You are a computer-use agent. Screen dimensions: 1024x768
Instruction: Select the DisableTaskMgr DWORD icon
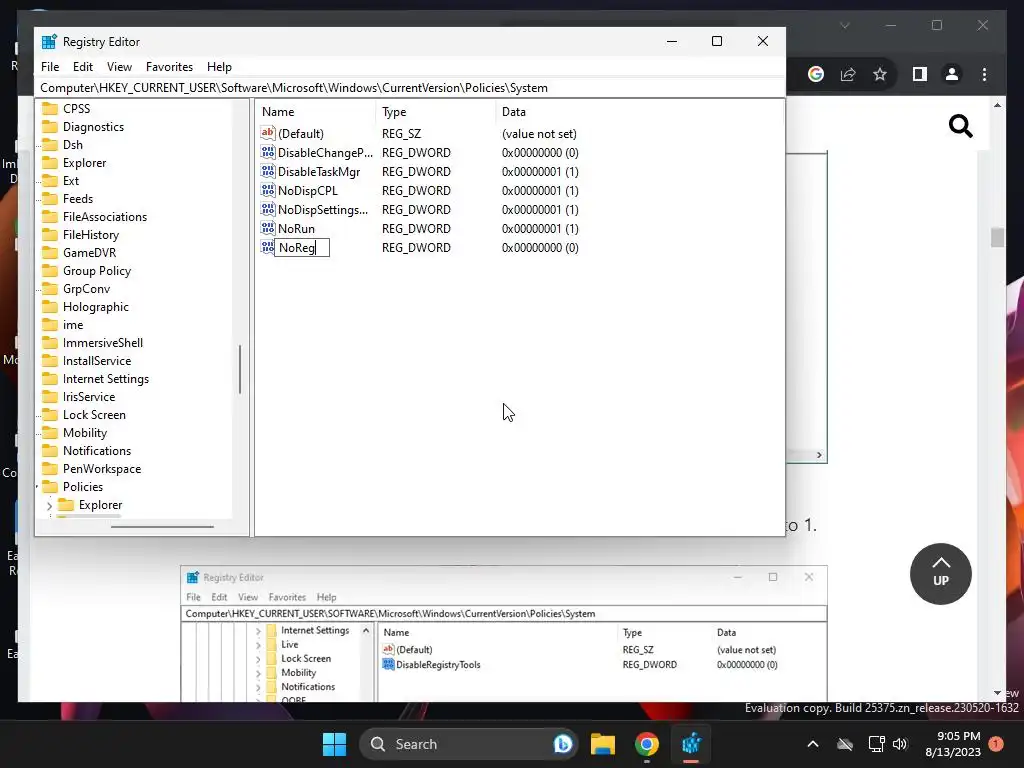268,171
